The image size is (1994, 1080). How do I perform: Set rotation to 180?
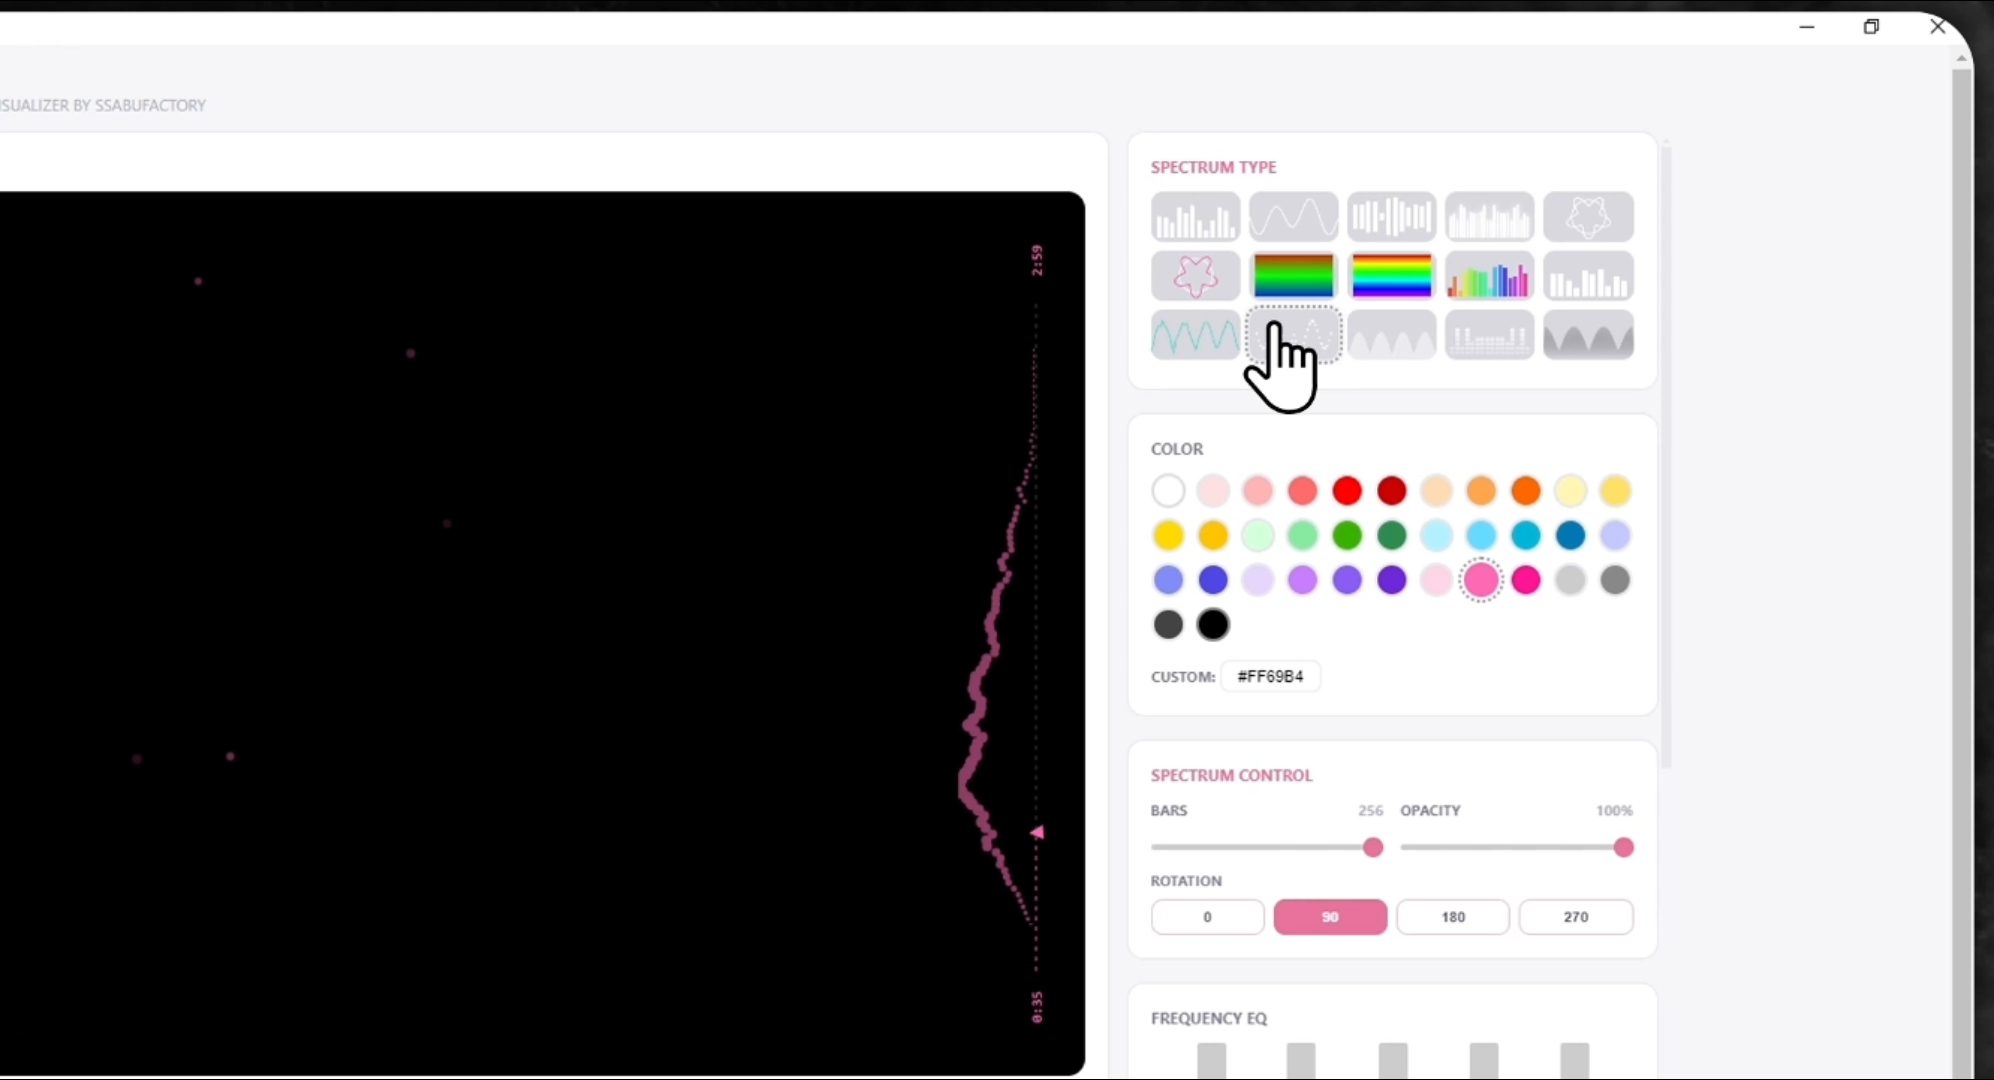pyautogui.click(x=1452, y=917)
